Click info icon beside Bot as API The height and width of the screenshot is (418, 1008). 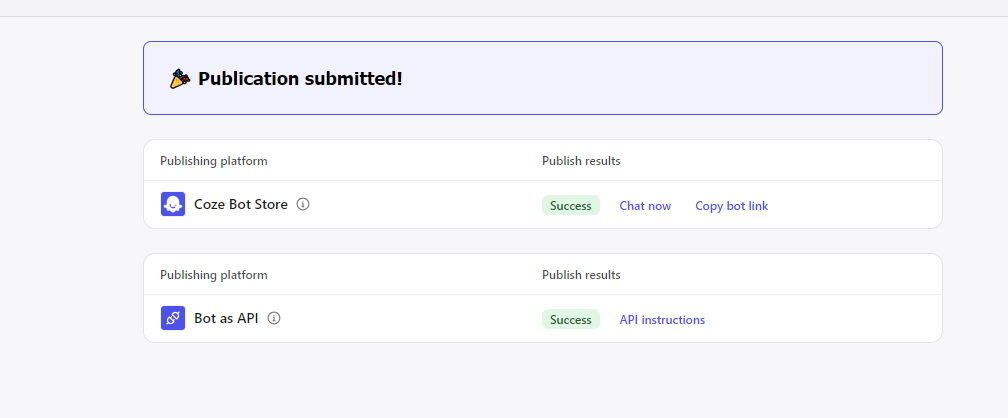coord(274,318)
